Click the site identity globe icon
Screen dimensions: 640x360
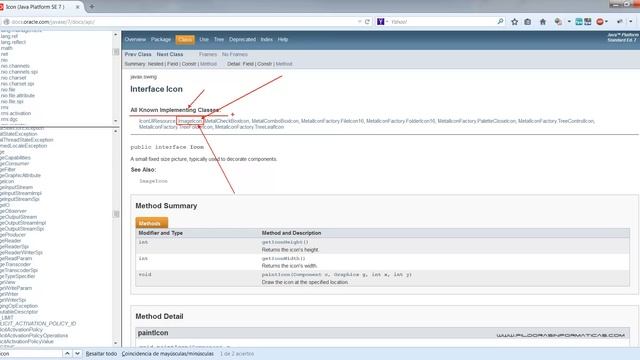(x=6, y=22)
